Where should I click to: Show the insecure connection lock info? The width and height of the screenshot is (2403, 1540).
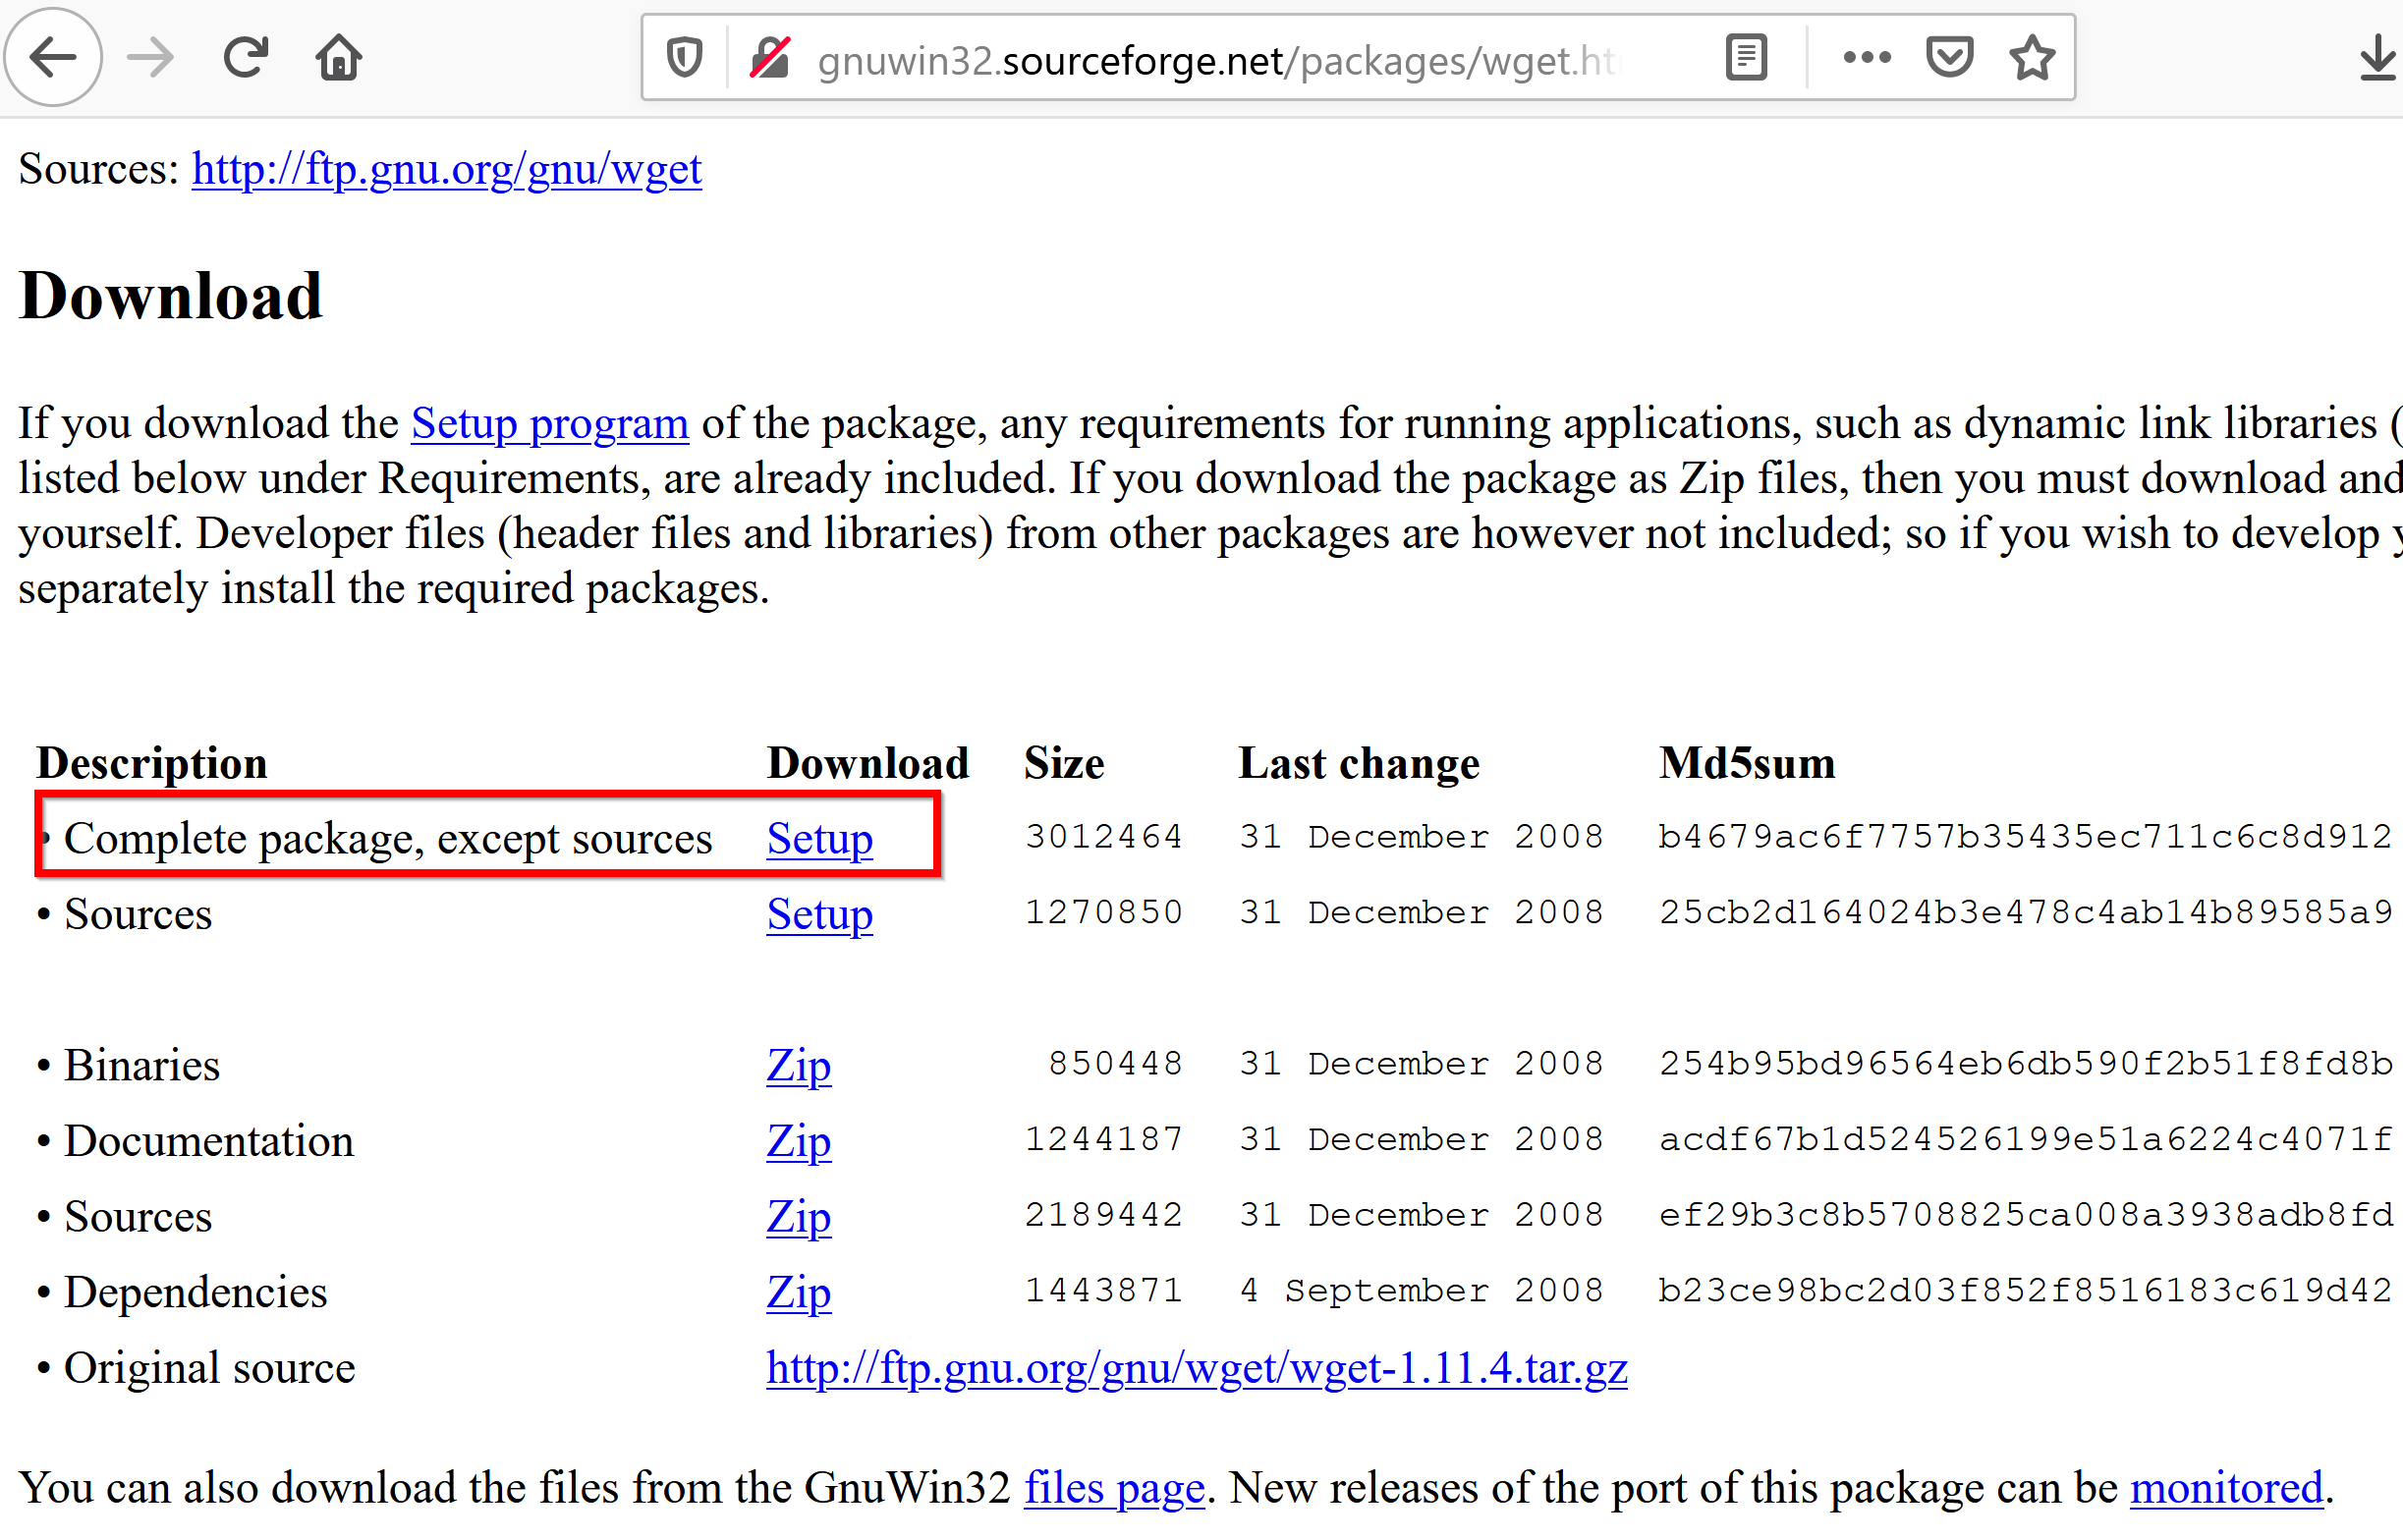tap(771, 57)
